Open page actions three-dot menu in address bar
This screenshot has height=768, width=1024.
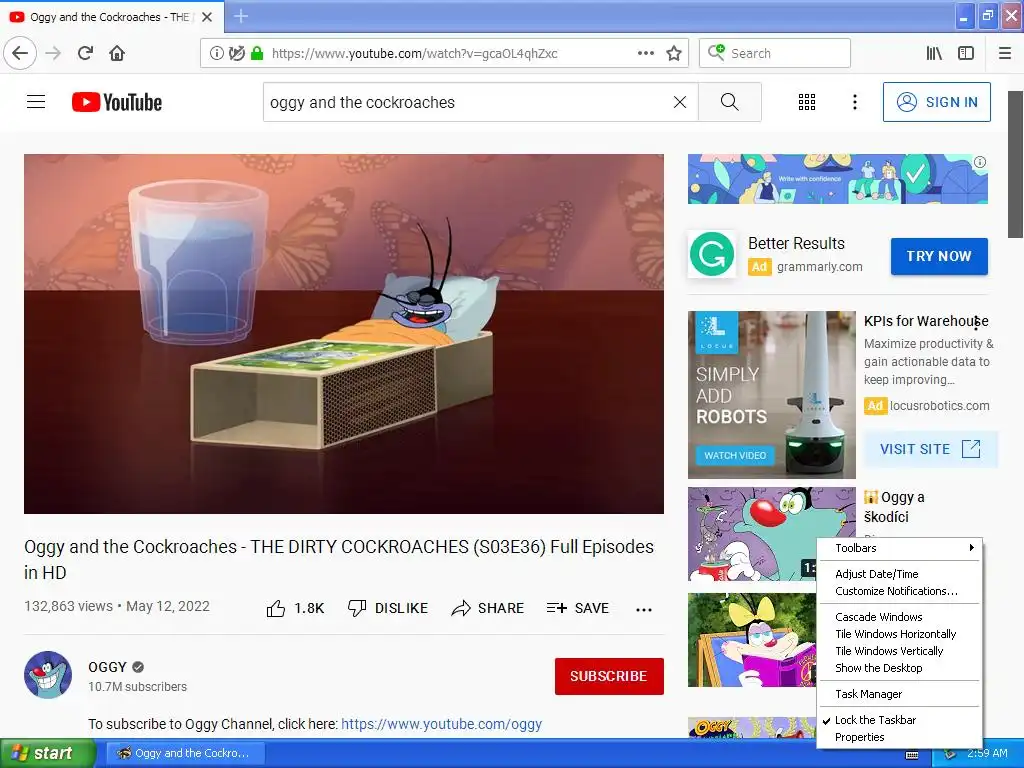tap(646, 53)
